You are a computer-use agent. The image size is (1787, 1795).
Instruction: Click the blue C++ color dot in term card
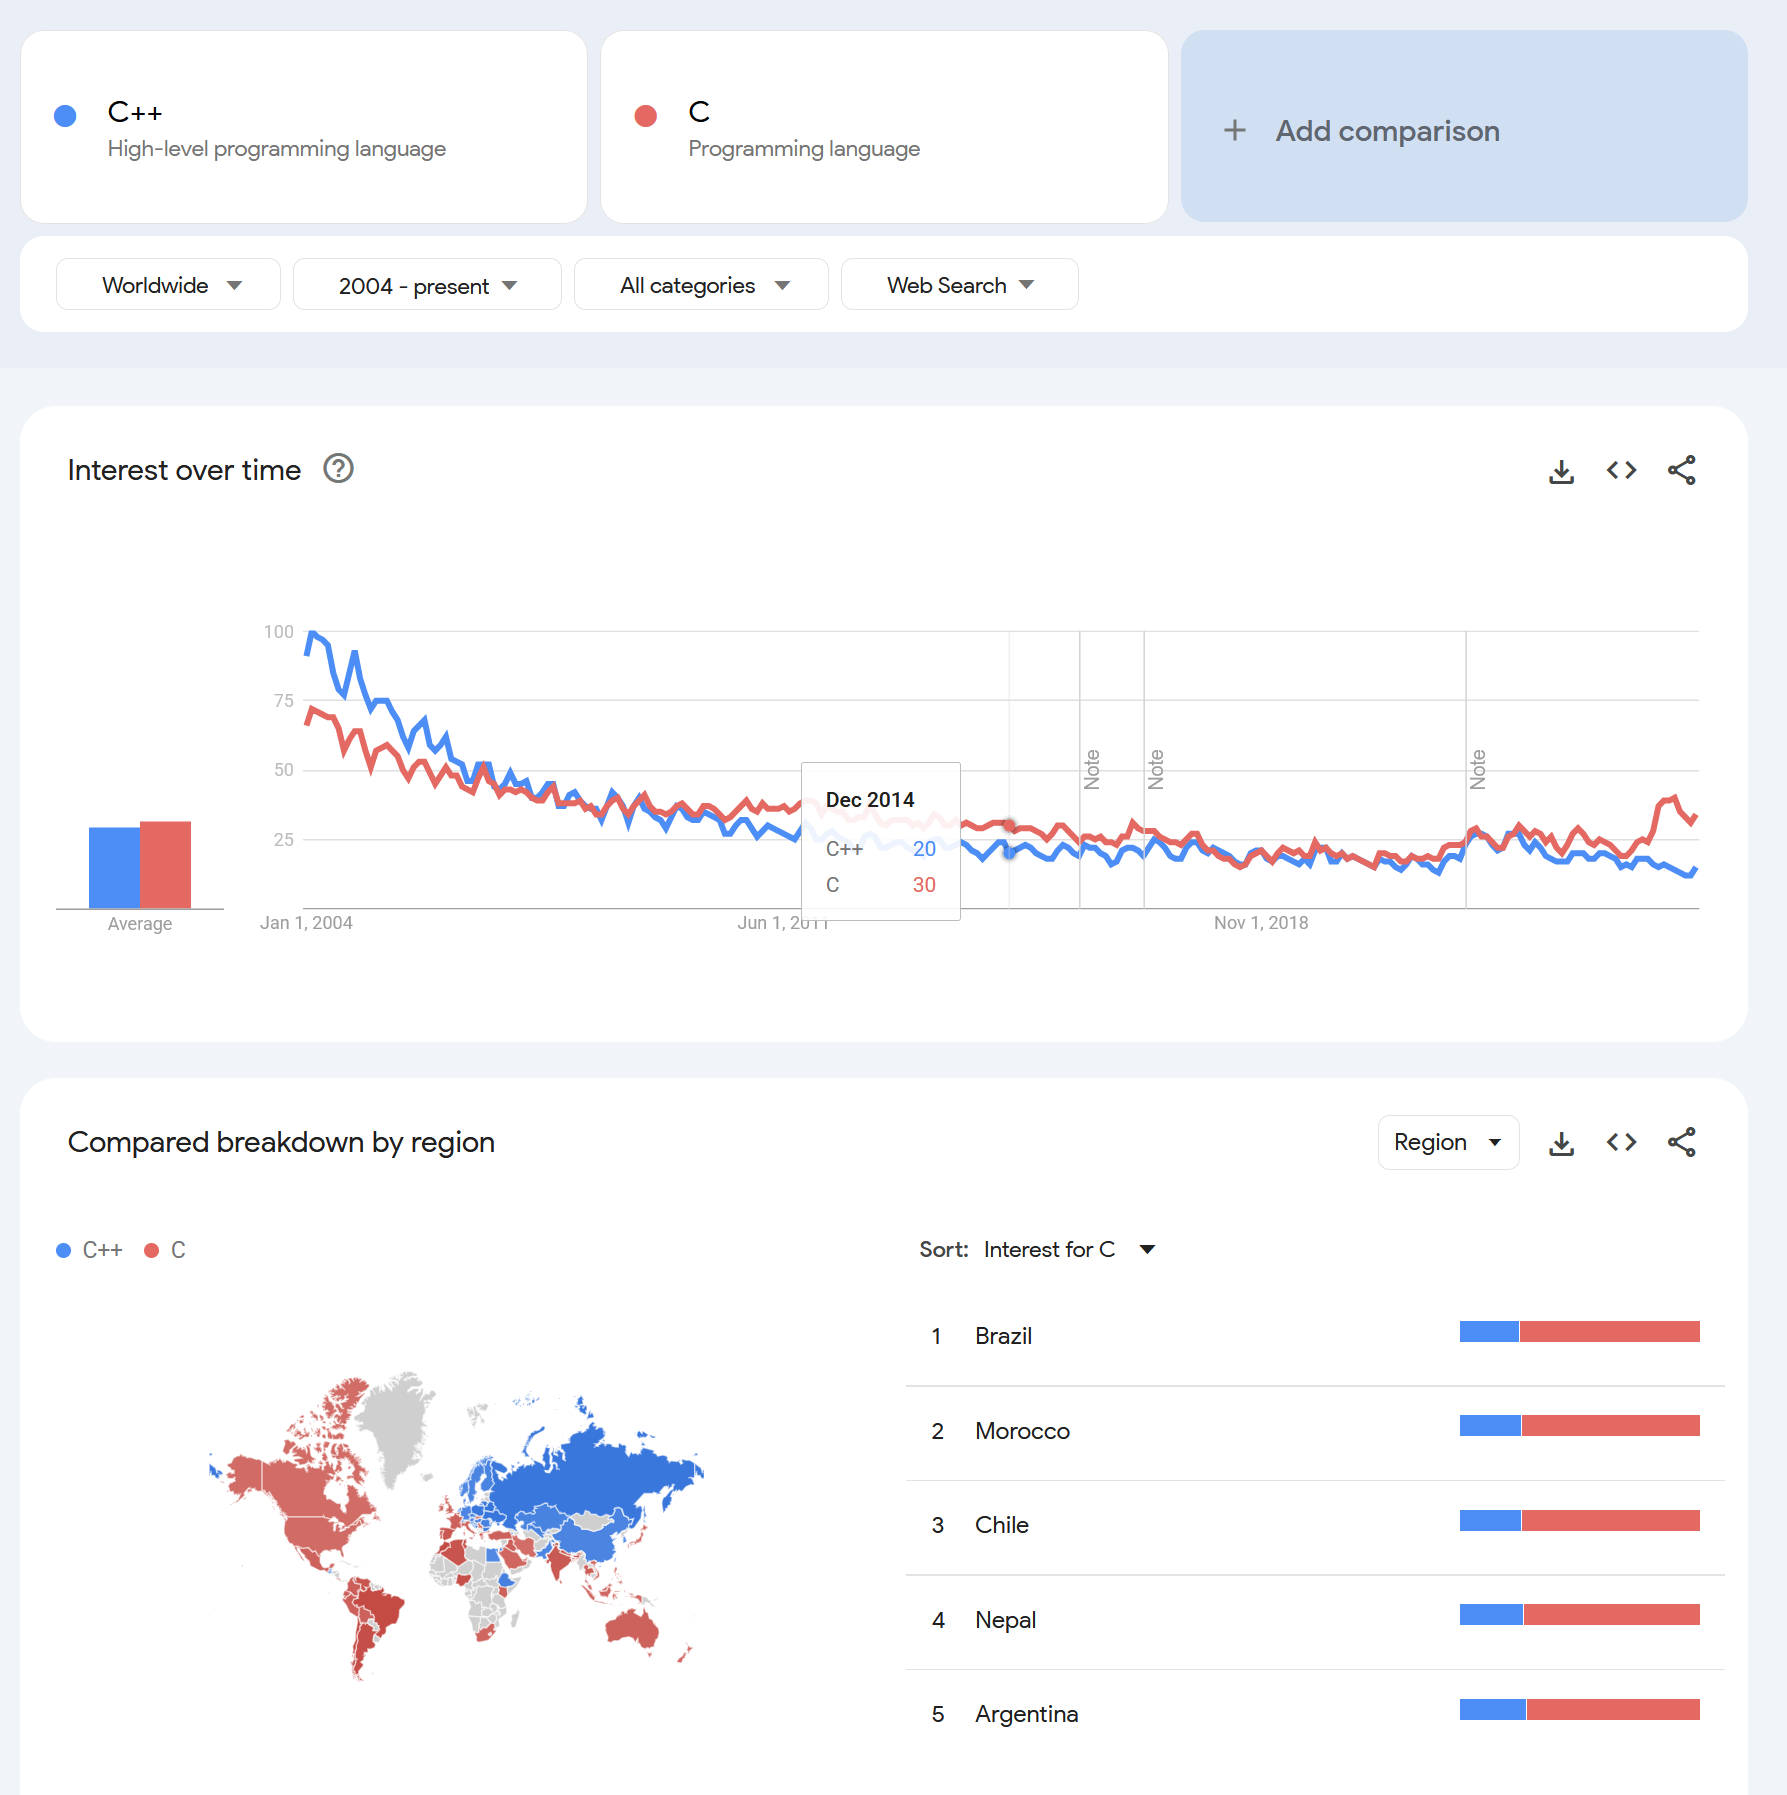pyautogui.click(x=65, y=116)
